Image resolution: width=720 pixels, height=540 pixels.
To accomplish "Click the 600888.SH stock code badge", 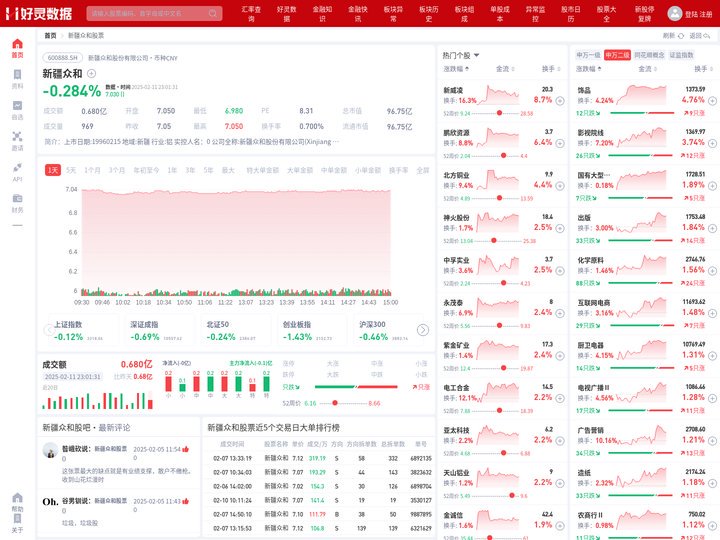I will pyautogui.click(x=62, y=58).
